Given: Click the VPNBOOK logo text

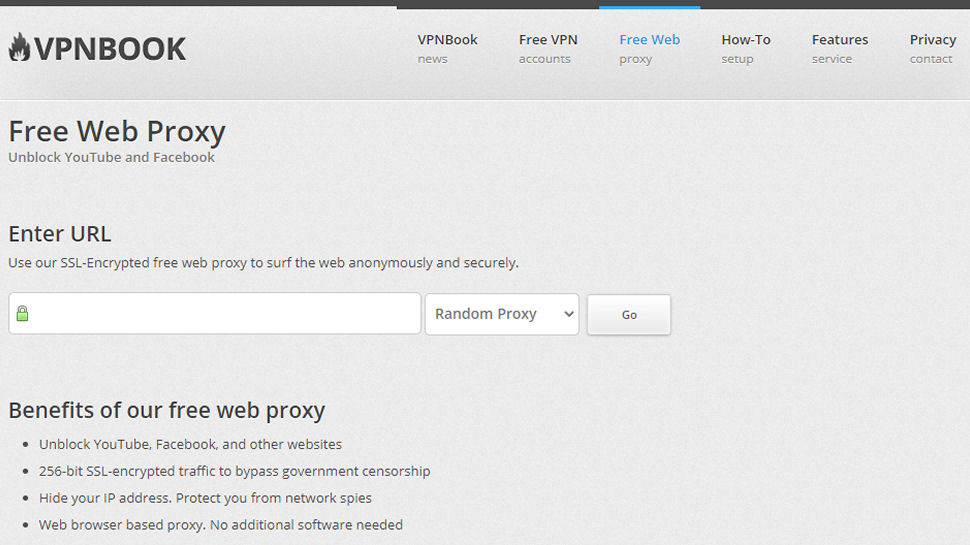Looking at the screenshot, I should click(109, 49).
